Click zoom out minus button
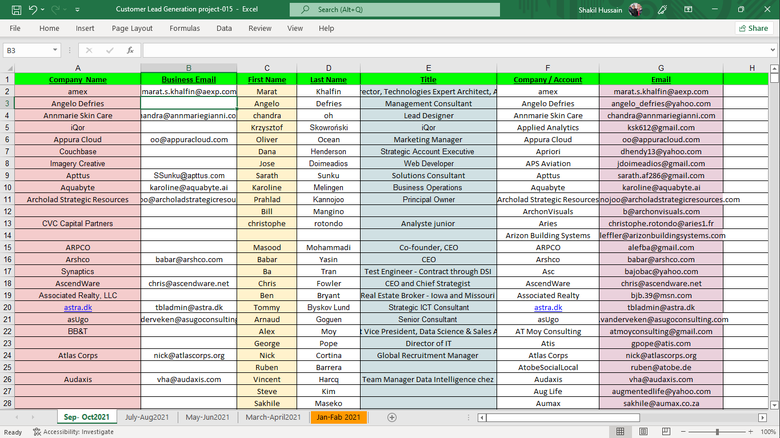The width and height of the screenshot is (780, 438). [683, 432]
